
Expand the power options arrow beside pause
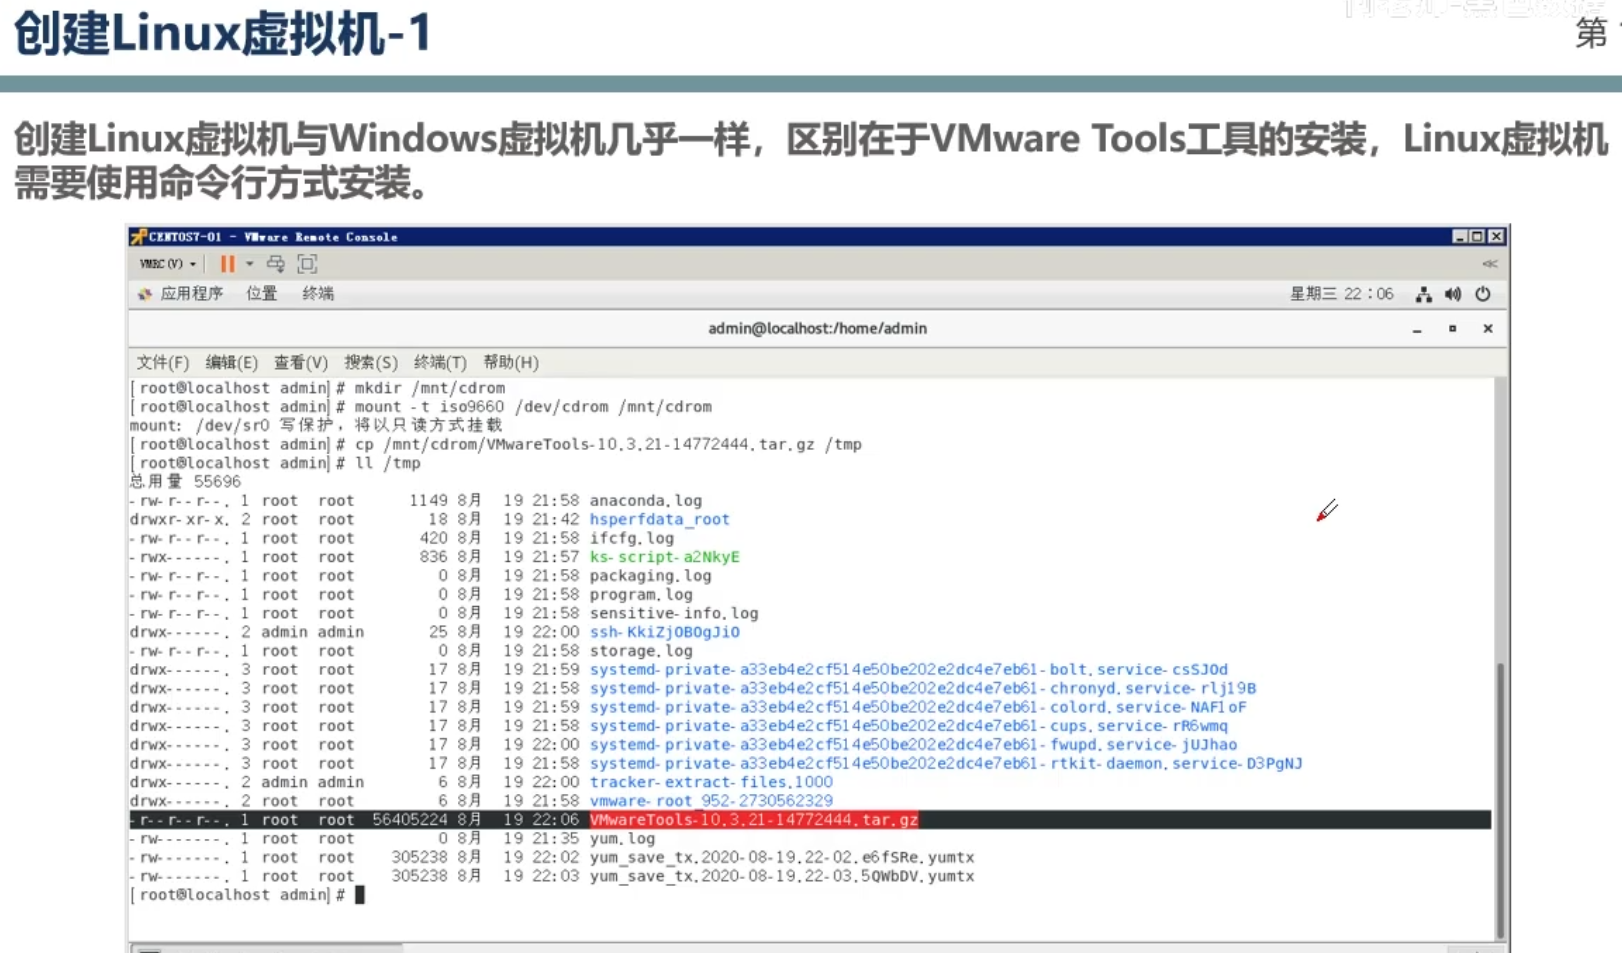249,264
